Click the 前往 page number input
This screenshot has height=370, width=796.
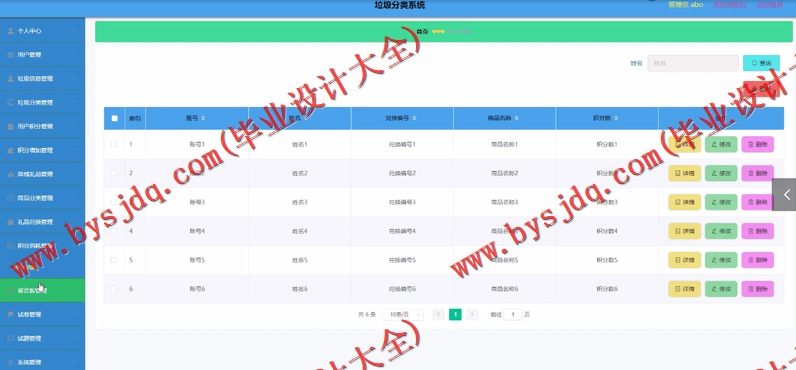coord(513,315)
